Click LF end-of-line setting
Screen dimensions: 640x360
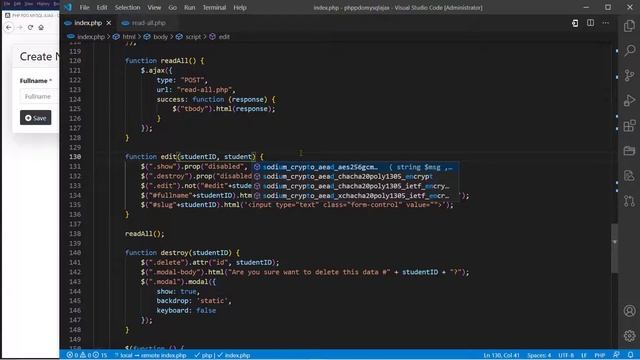pyautogui.click(x=584, y=355)
